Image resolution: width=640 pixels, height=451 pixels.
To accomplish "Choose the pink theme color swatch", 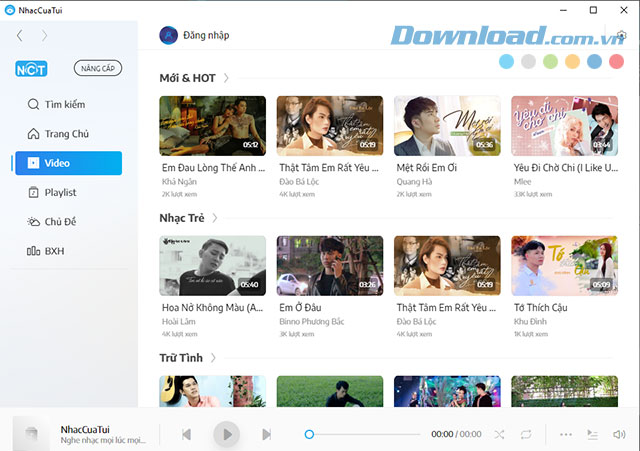I will click(616, 62).
